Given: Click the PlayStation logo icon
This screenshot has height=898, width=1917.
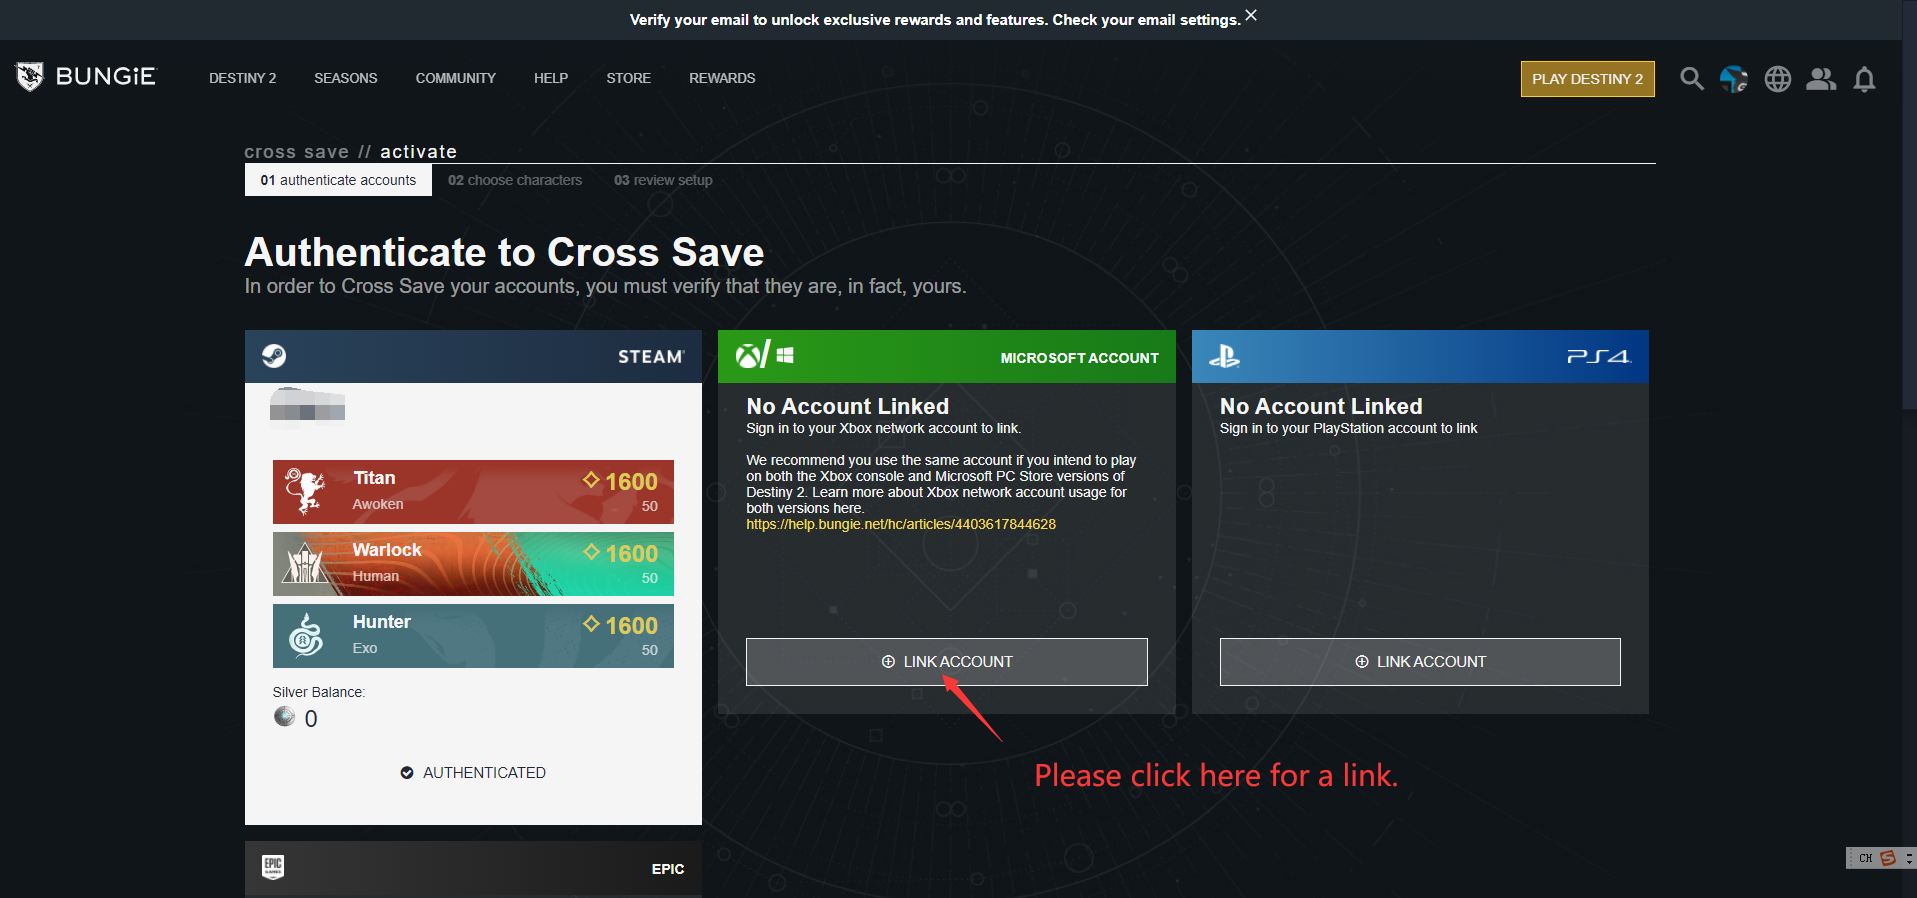Looking at the screenshot, I should pyautogui.click(x=1224, y=356).
